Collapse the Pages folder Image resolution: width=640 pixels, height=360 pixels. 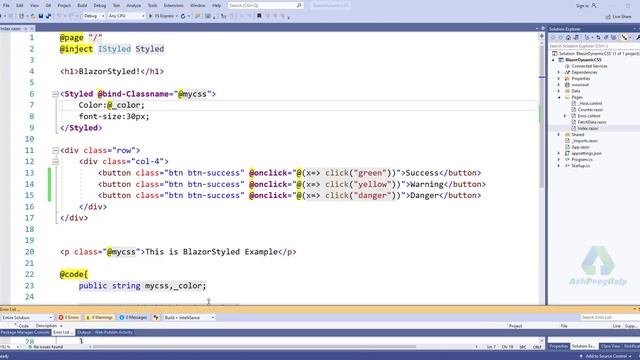(x=559, y=97)
